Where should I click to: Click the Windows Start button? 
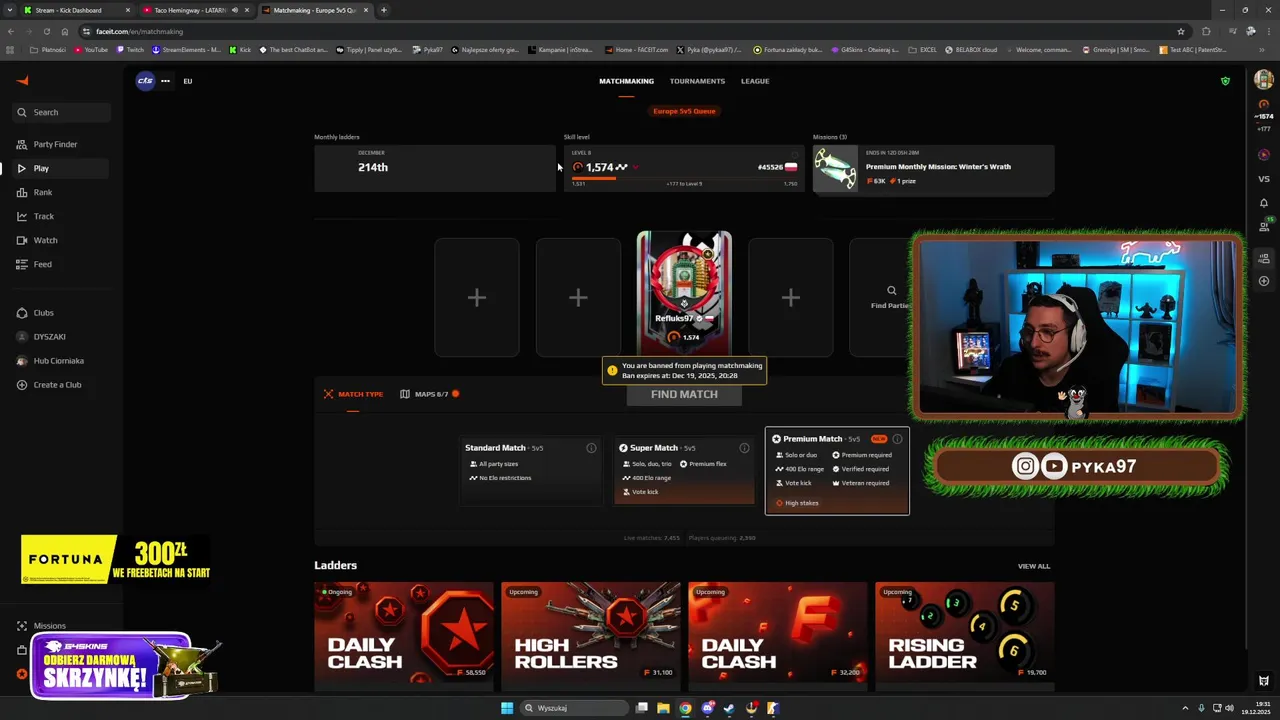pos(507,708)
